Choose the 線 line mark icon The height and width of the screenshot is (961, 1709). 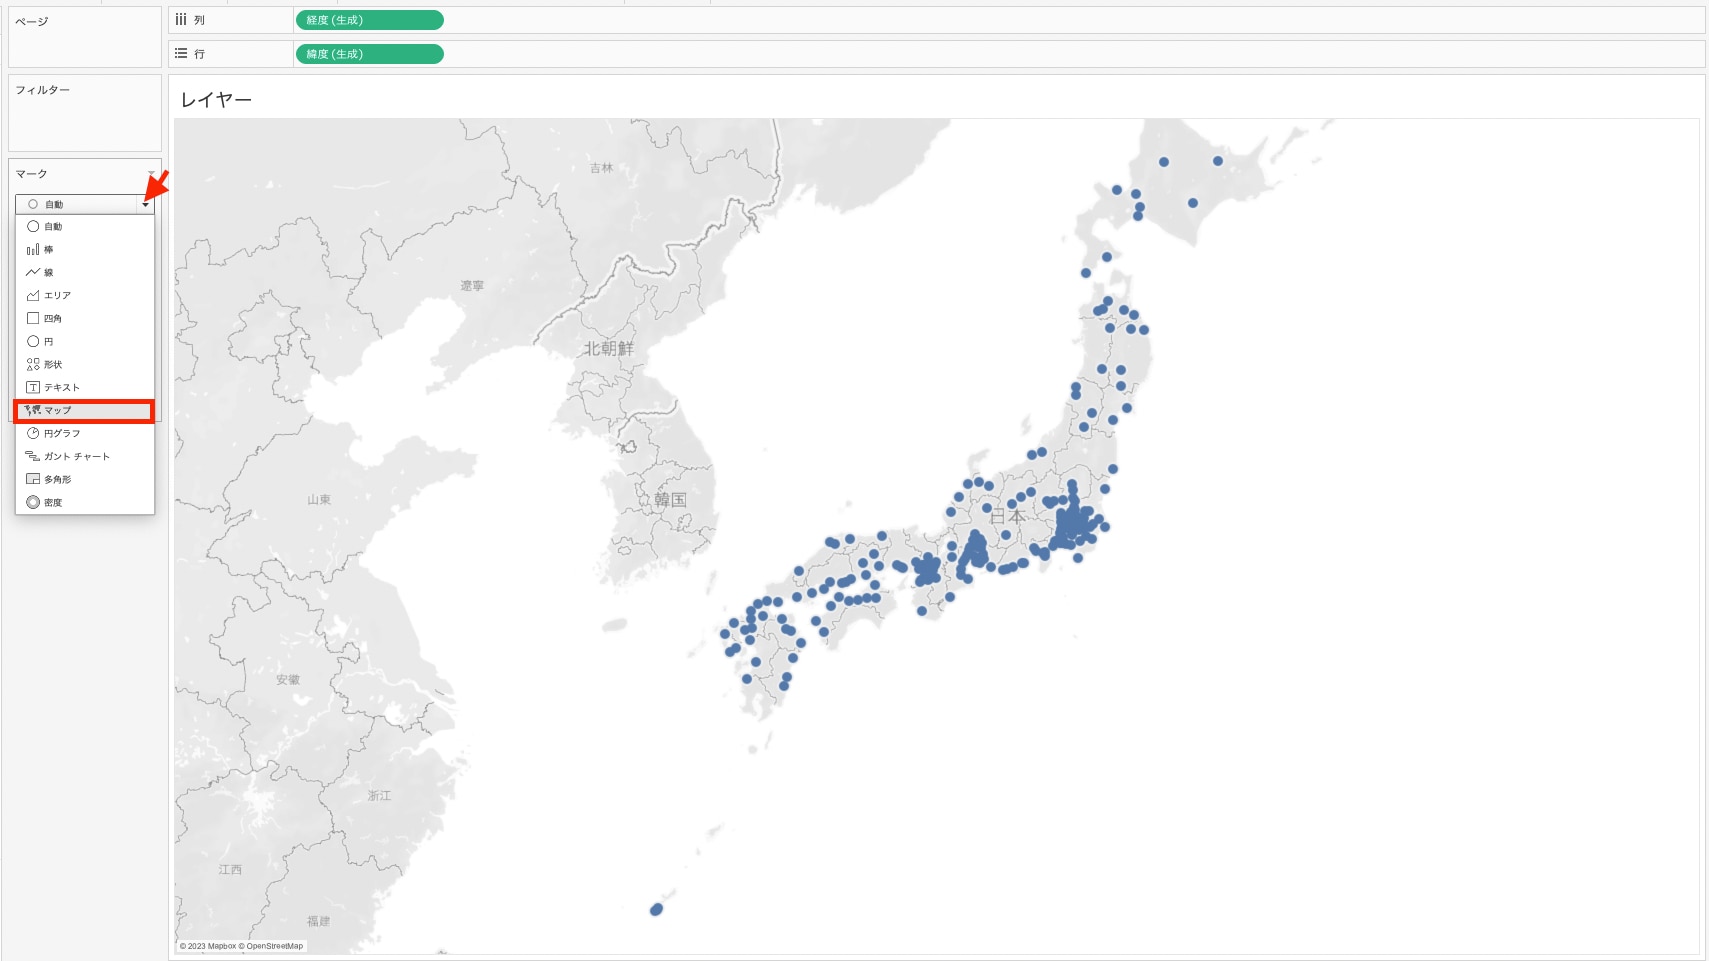pos(33,273)
